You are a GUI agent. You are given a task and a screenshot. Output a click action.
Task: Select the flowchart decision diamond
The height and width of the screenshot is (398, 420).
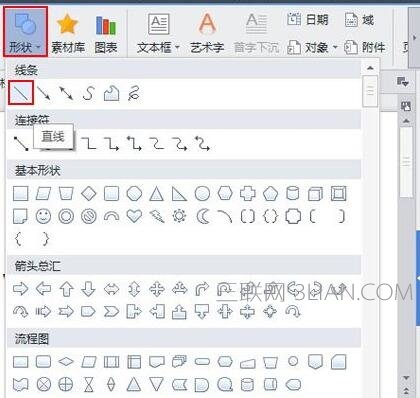pos(66,362)
